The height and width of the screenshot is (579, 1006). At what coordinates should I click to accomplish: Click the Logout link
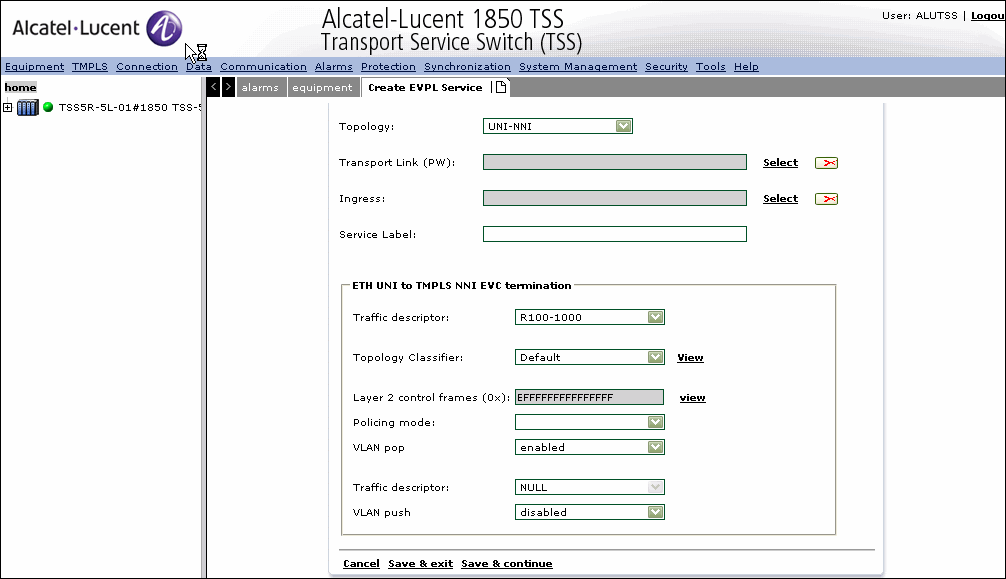coord(988,15)
